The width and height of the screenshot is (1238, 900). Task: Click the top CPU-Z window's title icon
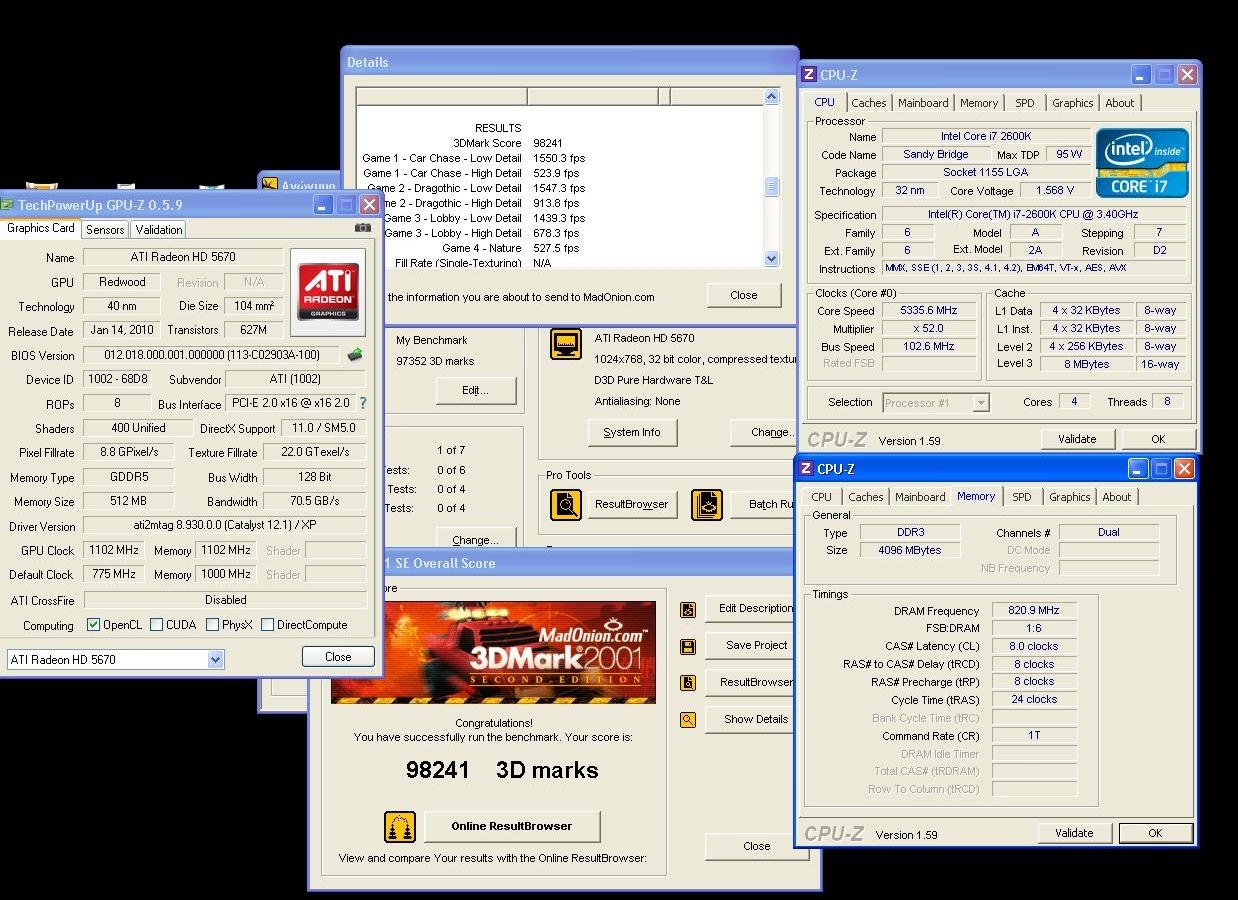[x=810, y=74]
